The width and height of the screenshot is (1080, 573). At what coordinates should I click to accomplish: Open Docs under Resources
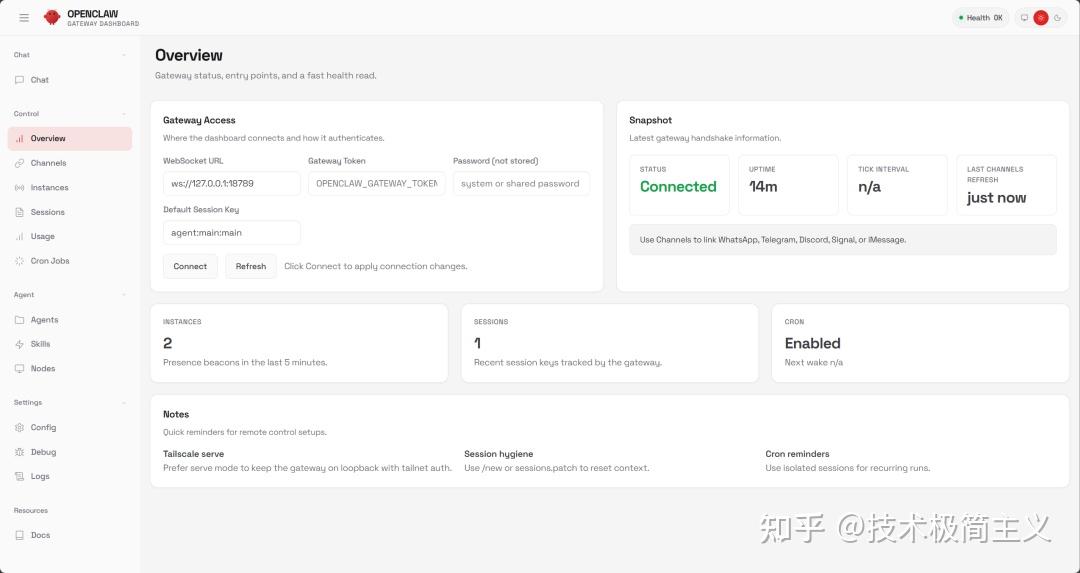40,535
